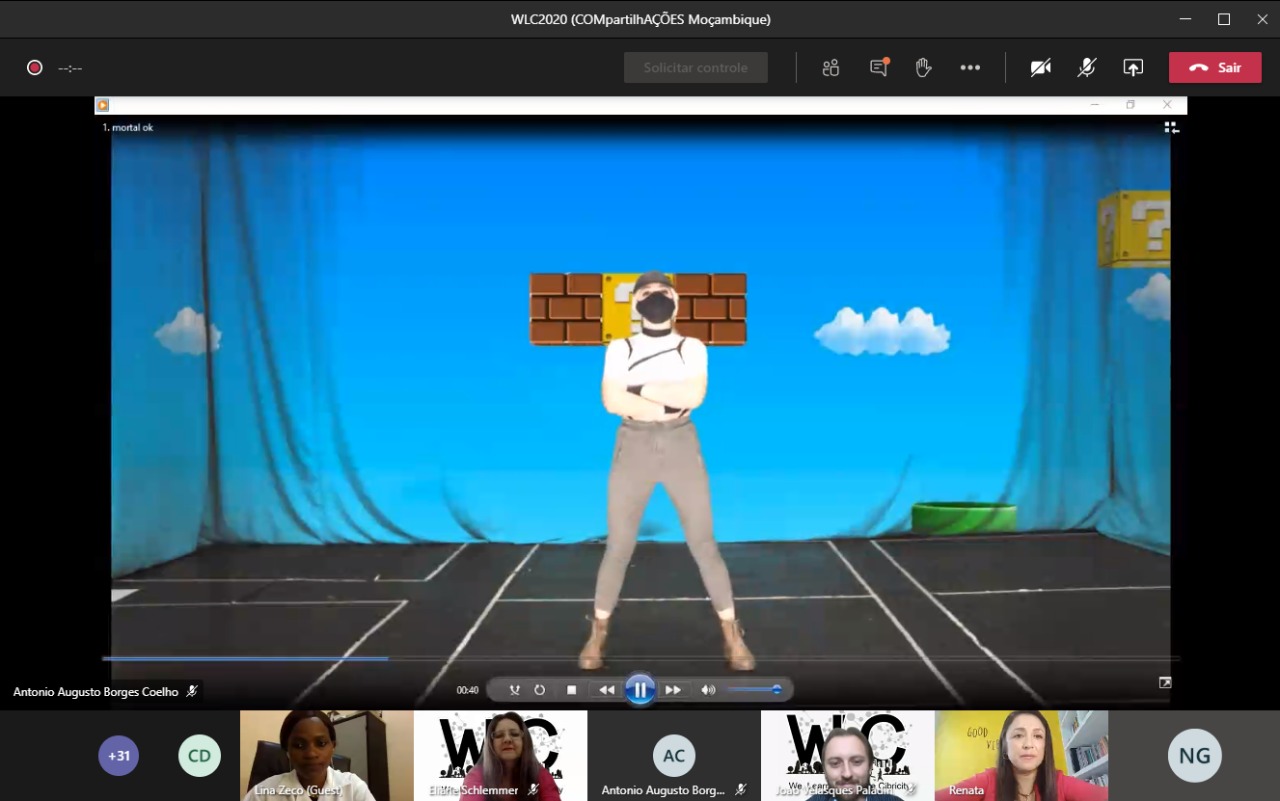This screenshot has width=1280, height=801.
Task: Restore down the shared media player window
Action: tap(1131, 105)
